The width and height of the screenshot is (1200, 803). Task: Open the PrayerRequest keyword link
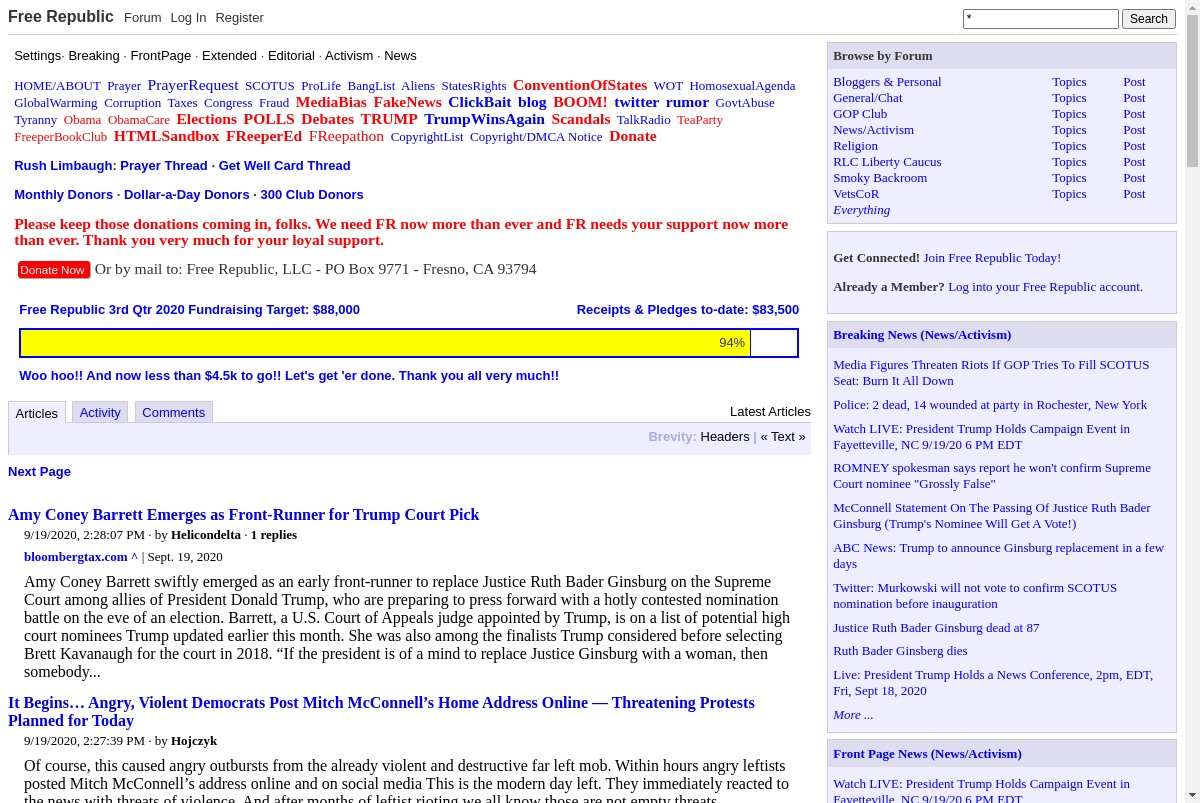[x=193, y=85]
